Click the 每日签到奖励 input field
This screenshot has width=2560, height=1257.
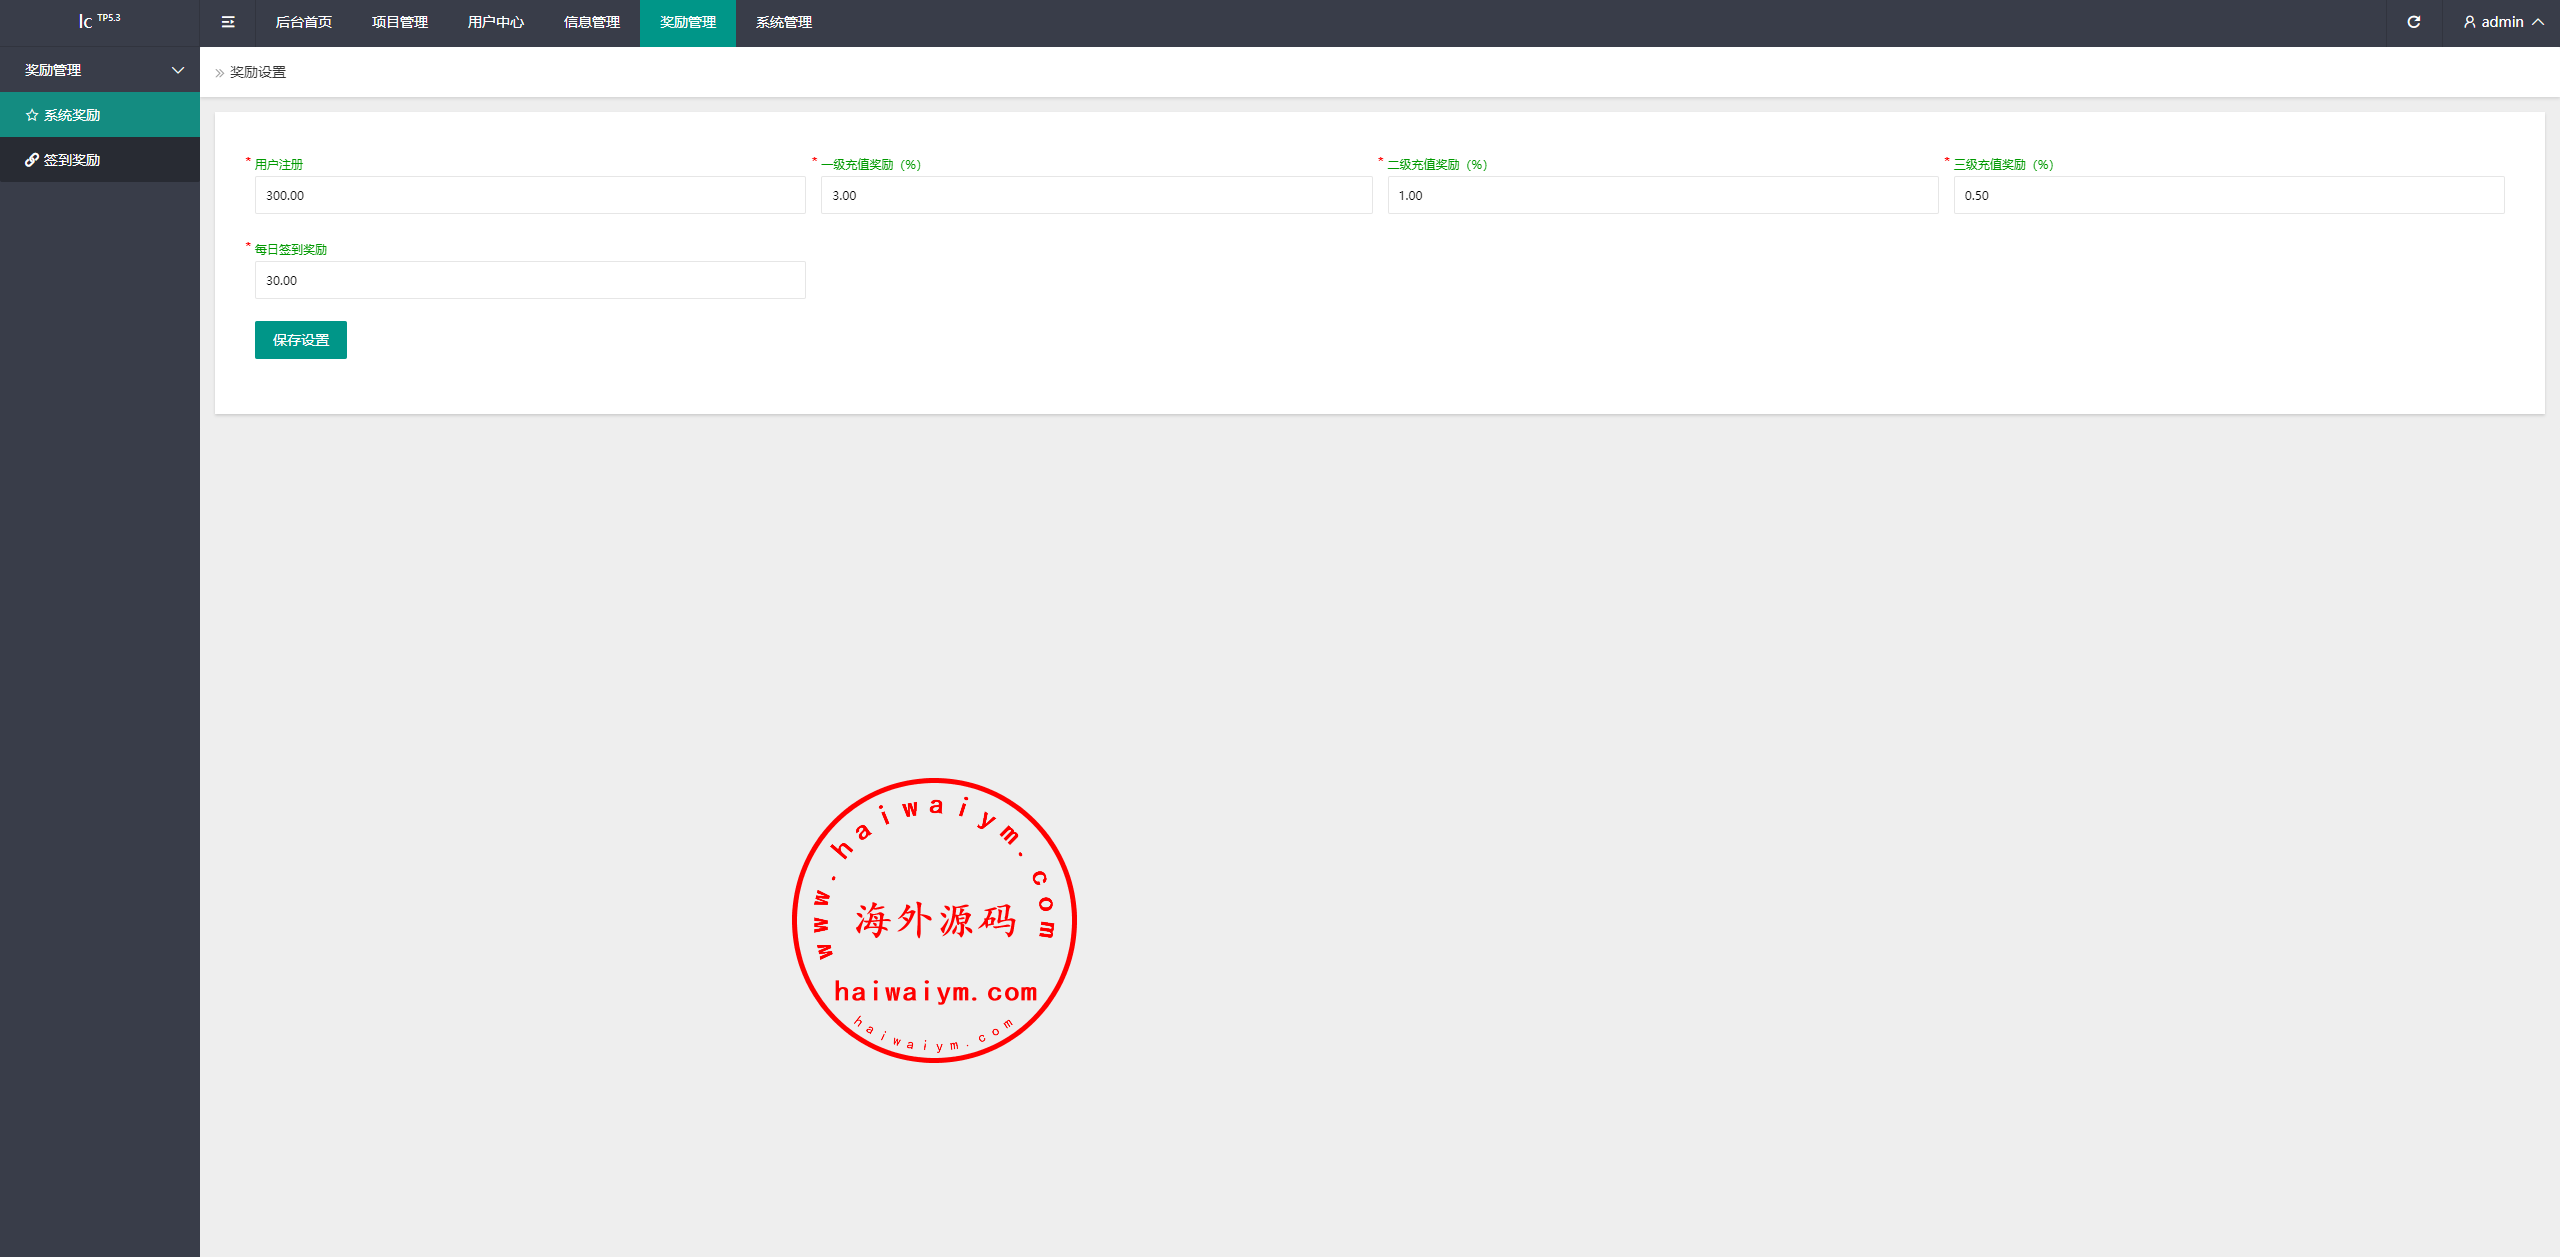(530, 280)
